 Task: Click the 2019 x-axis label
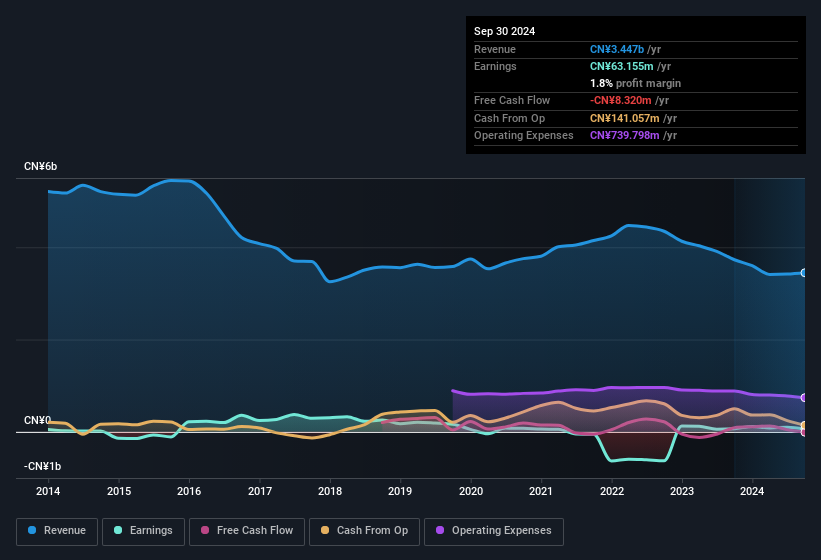(400, 491)
